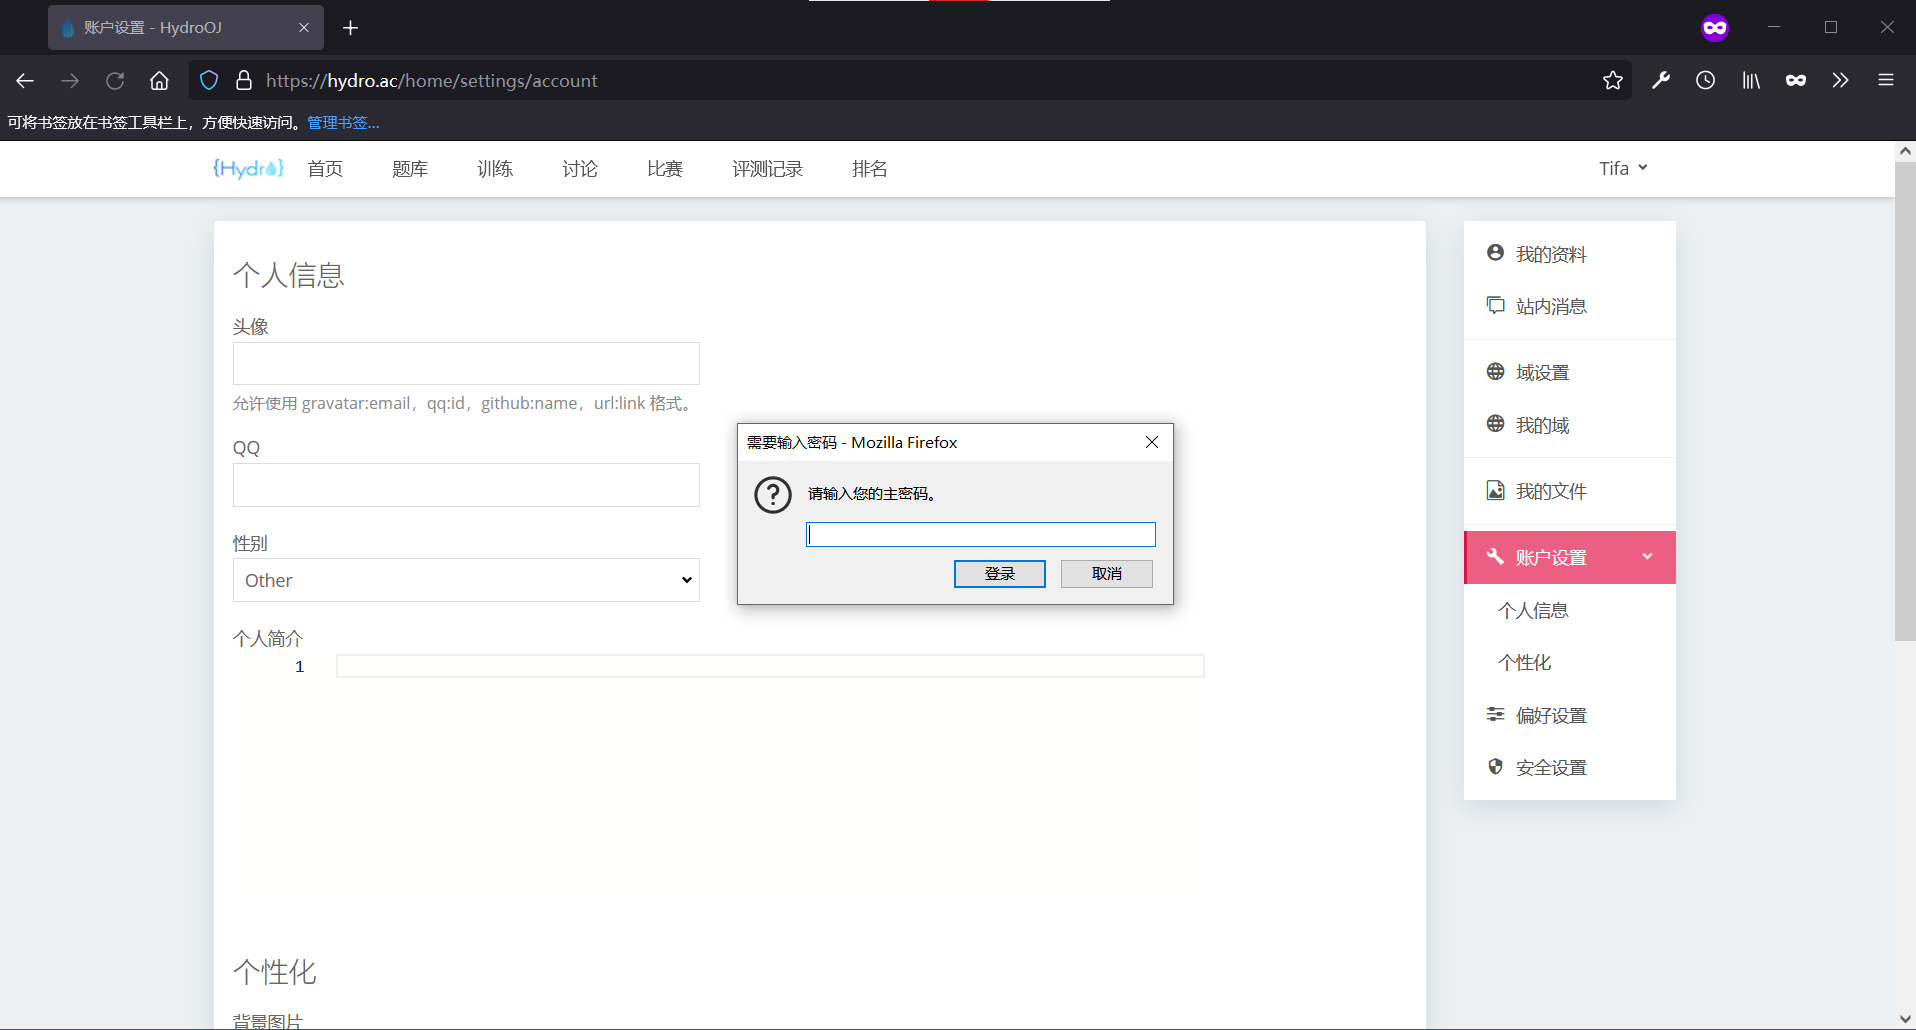1916x1030 pixels.
Task: View site security via the padlock icon
Action: [x=243, y=81]
